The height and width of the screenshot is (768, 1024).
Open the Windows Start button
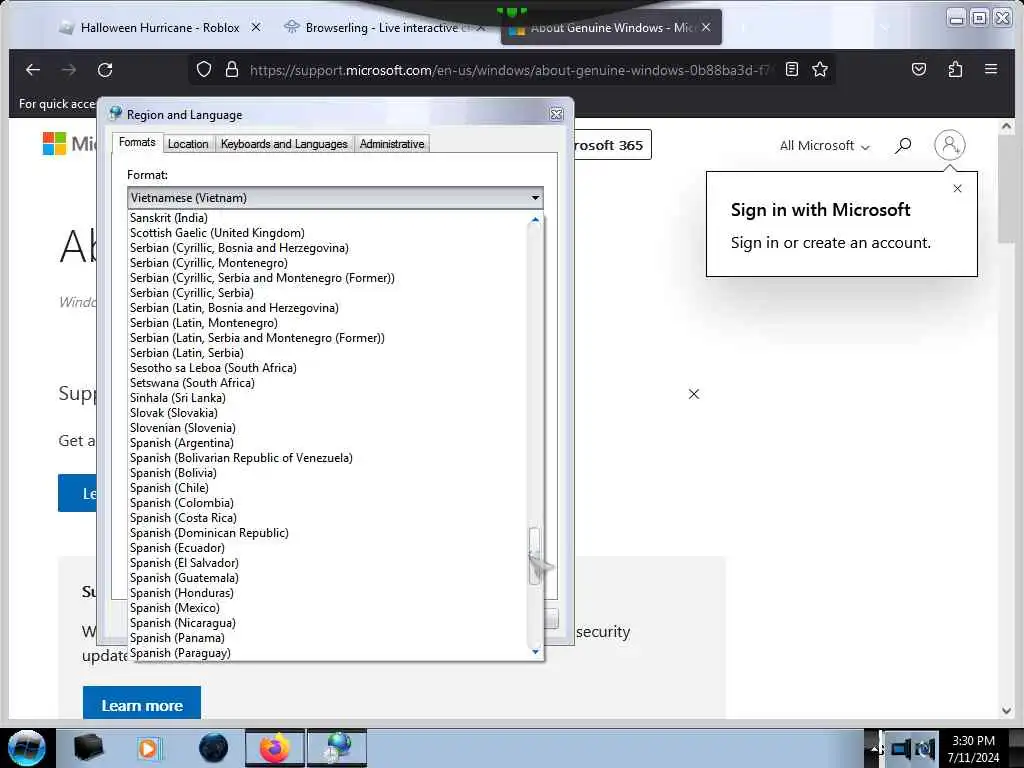pyautogui.click(x=27, y=748)
